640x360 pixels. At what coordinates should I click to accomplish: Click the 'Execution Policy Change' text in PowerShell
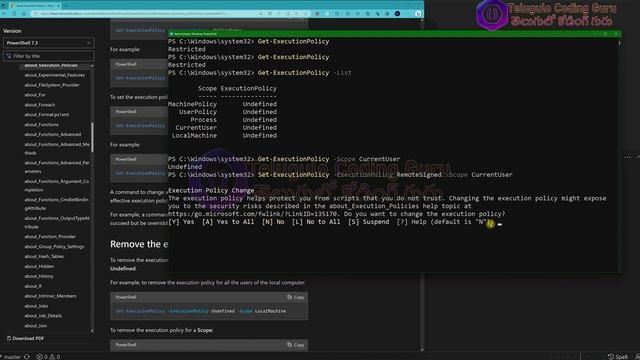coord(211,190)
